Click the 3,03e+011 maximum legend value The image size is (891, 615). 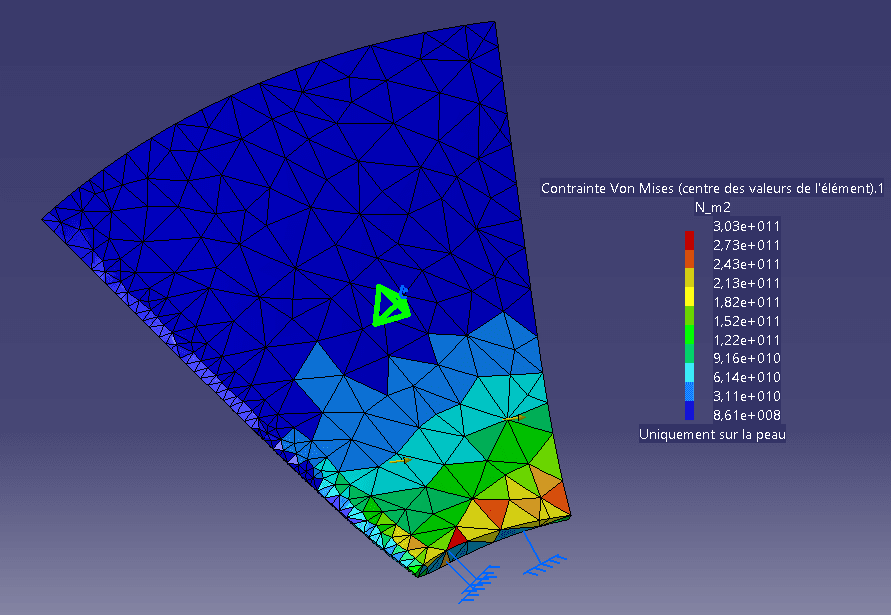coord(746,226)
